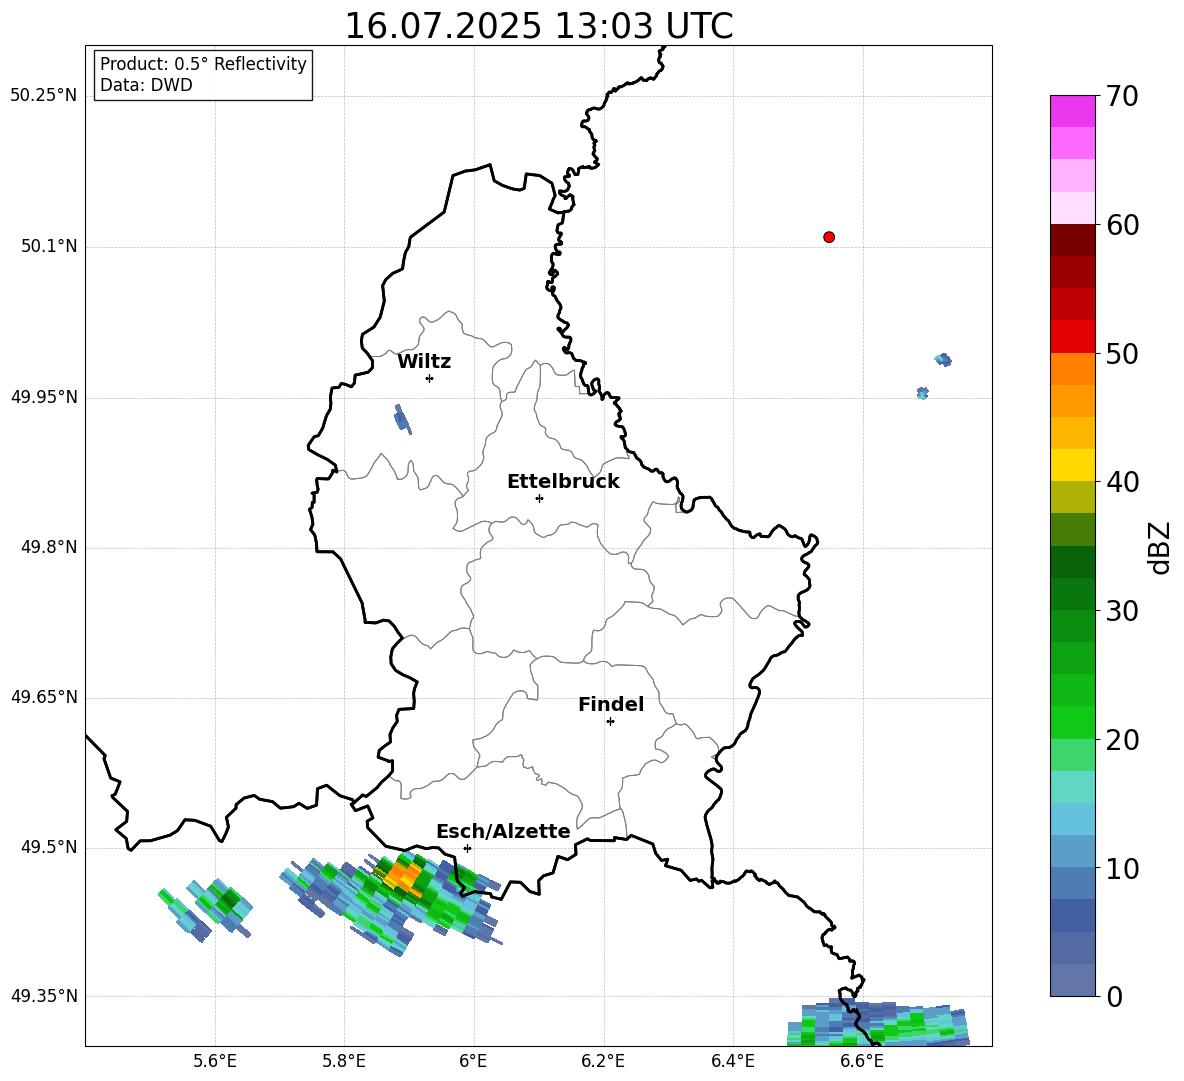The width and height of the screenshot is (1184, 1081).
Task: Click the Esch/Alzette city label
Action: [x=503, y=831]
